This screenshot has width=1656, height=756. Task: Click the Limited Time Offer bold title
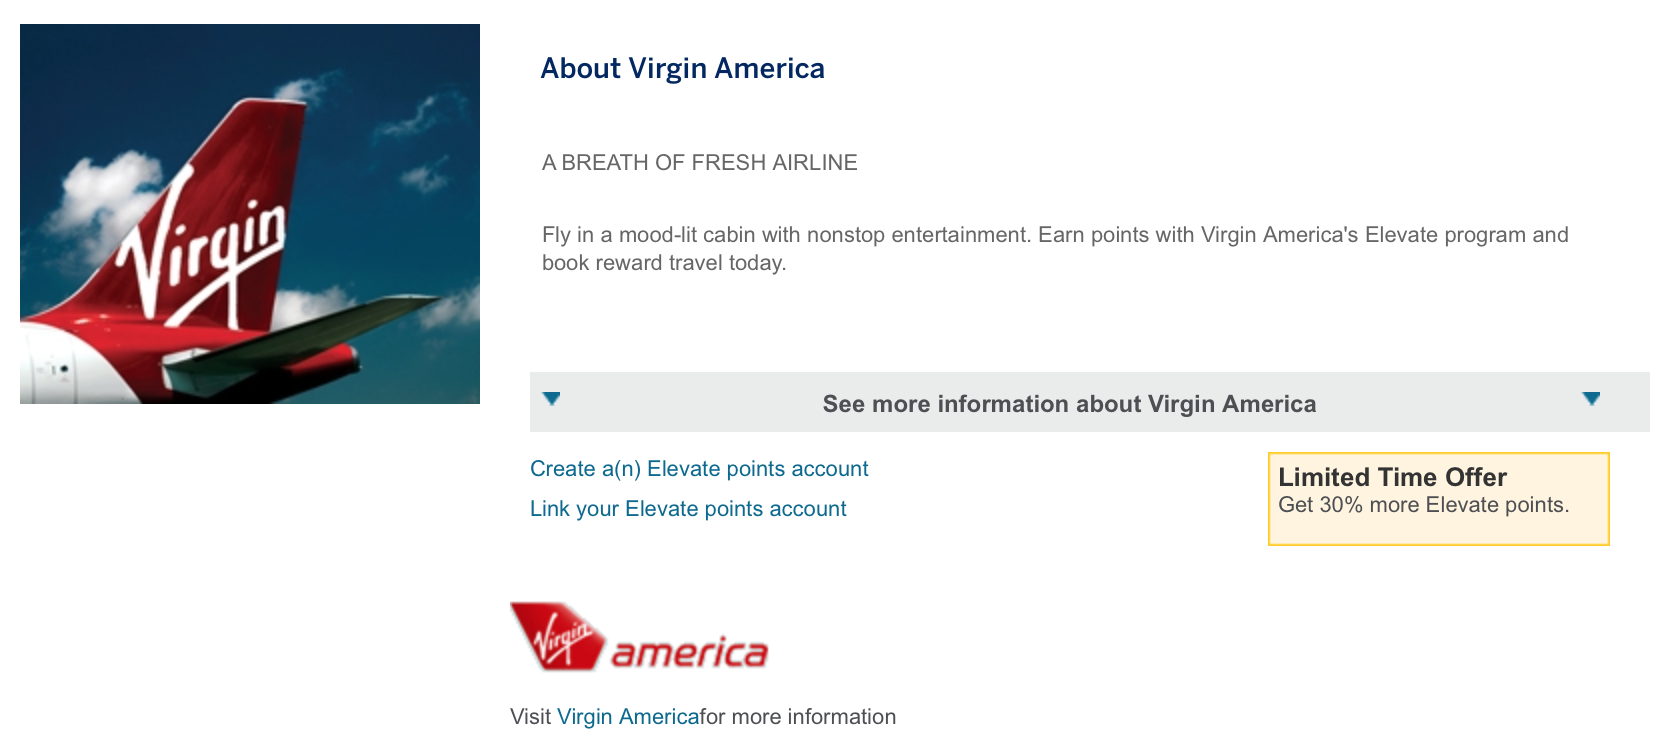coord(1392,477)
